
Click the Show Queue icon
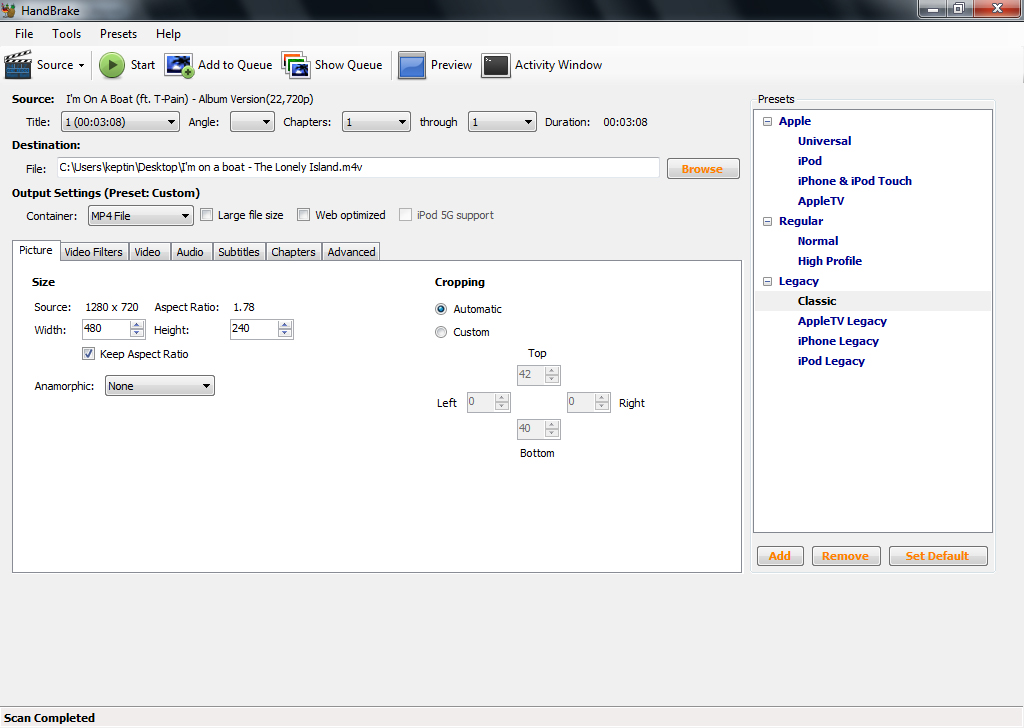[x=296, y=65]
